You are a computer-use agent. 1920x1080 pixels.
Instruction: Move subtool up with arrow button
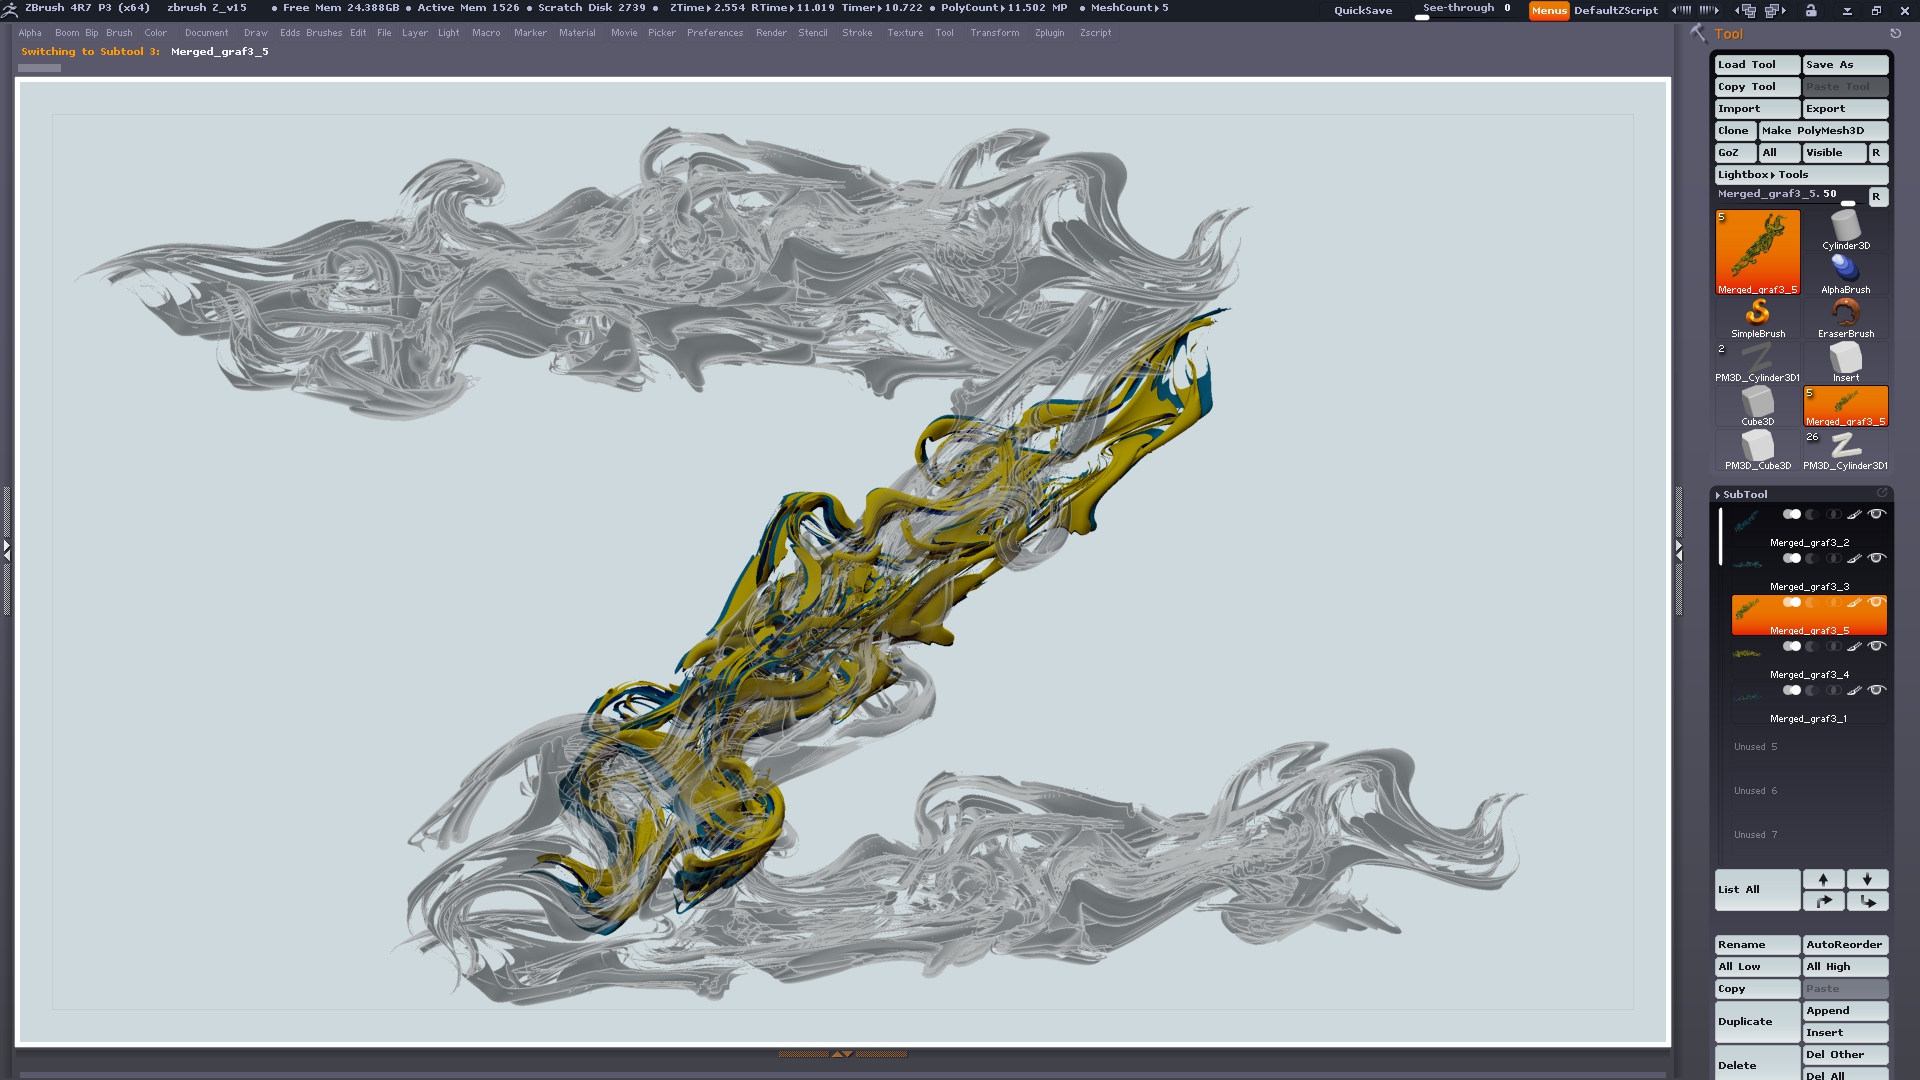pyautogui.click(x=1823, y=879)
